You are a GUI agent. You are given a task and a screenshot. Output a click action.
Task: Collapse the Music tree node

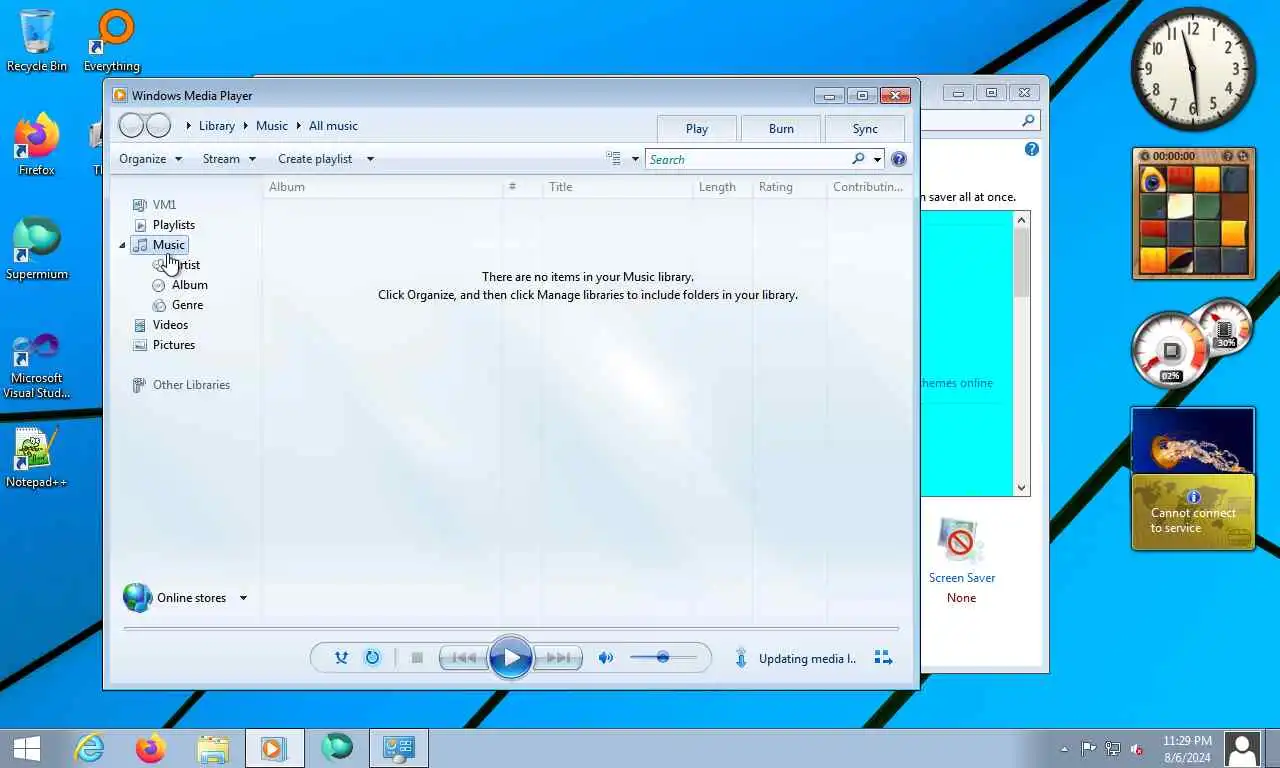pos(123,245)
